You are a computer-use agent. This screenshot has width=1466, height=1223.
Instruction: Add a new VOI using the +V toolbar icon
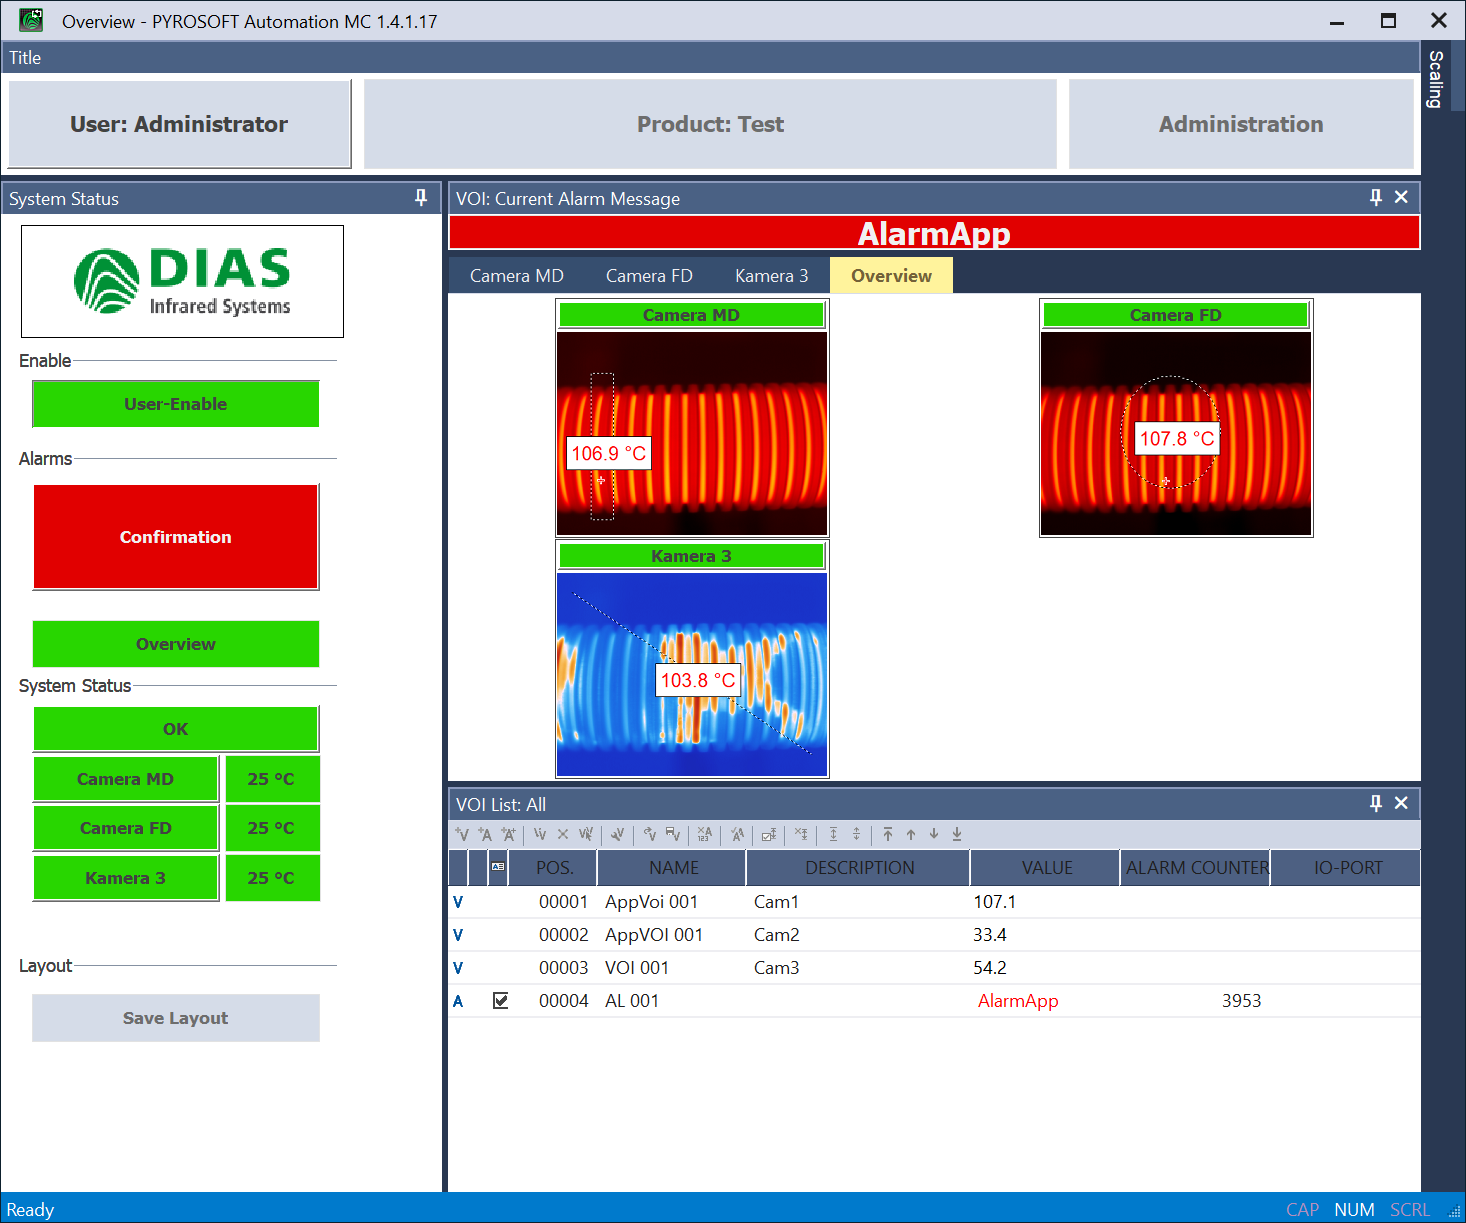[x=463, y=834]
